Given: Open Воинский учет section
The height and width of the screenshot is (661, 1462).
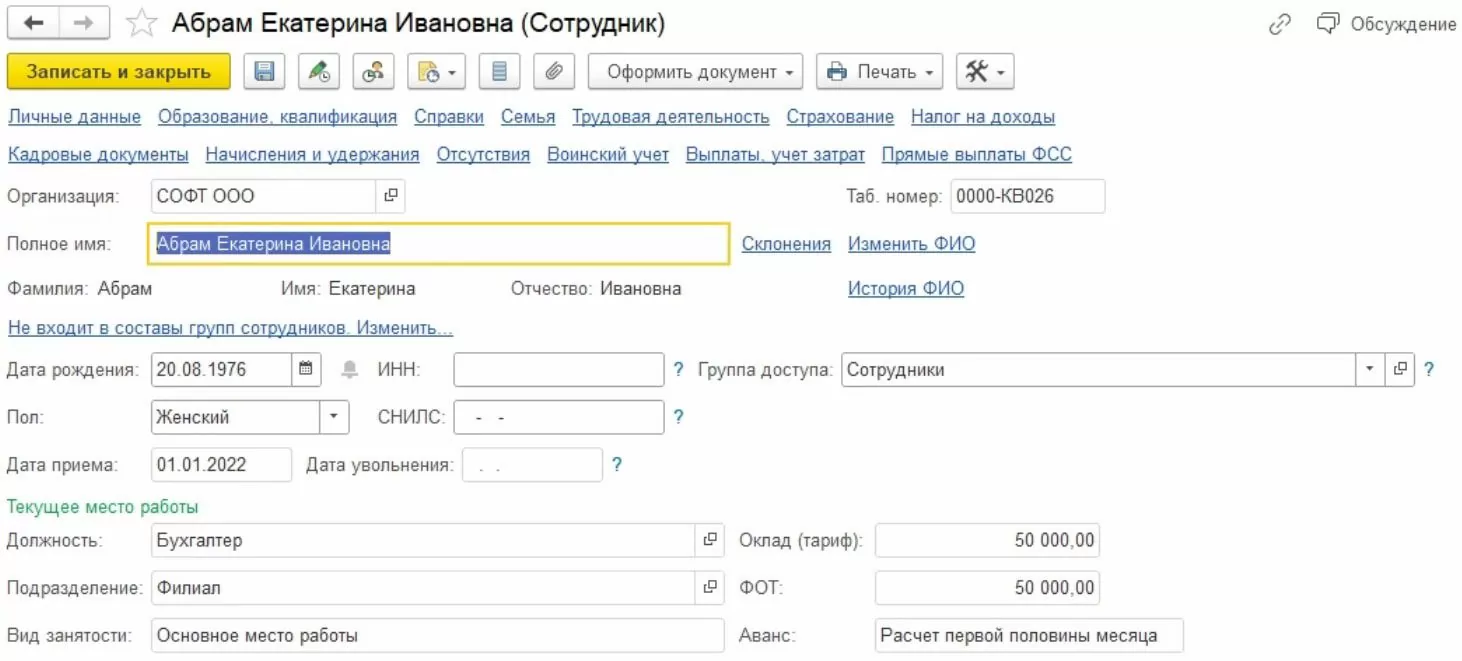Looking at the screenshot, I should coord(608,155).
